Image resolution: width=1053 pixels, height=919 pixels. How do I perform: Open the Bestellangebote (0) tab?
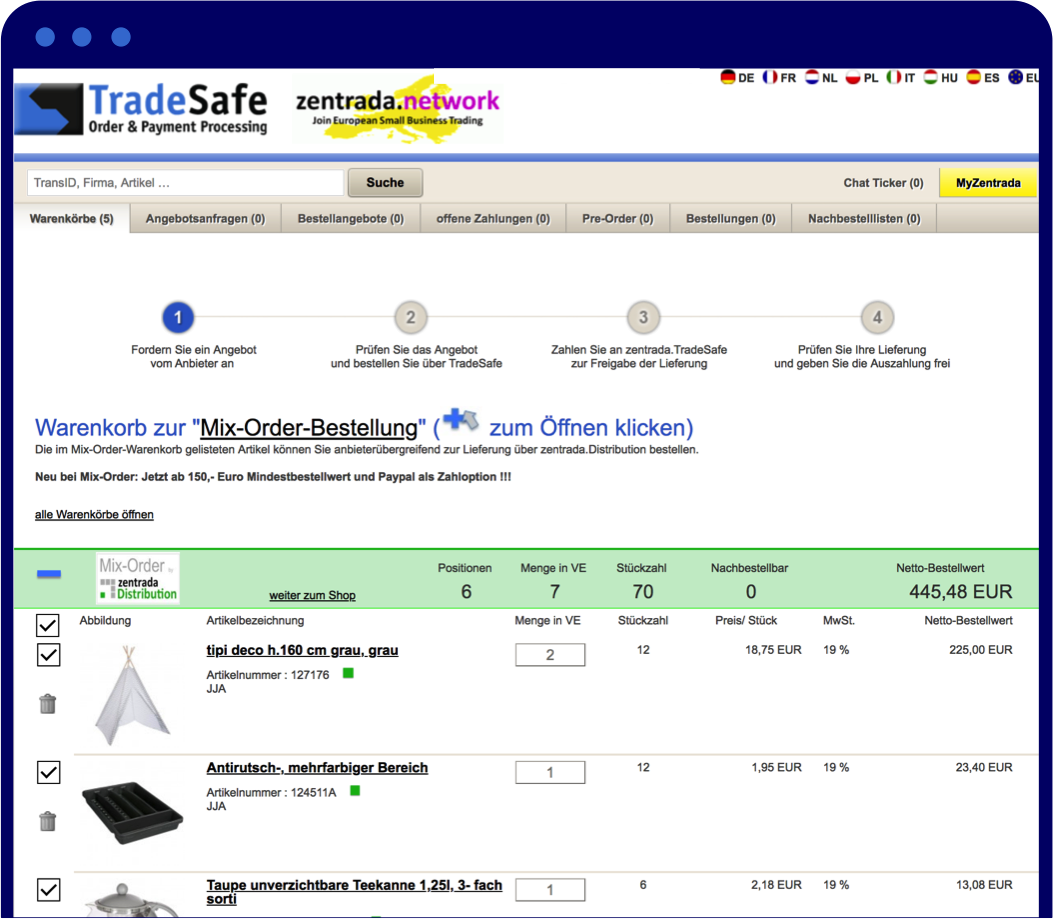coord(351,218)
